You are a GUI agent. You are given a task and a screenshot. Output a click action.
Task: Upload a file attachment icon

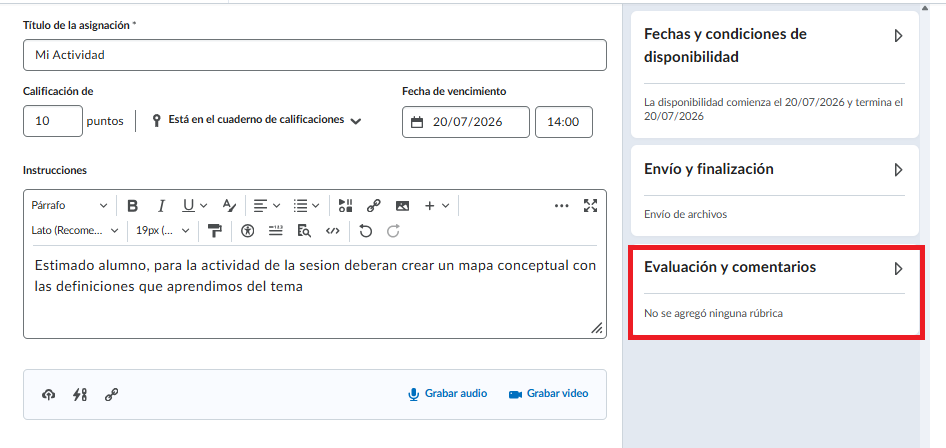[x=48, y=395]
